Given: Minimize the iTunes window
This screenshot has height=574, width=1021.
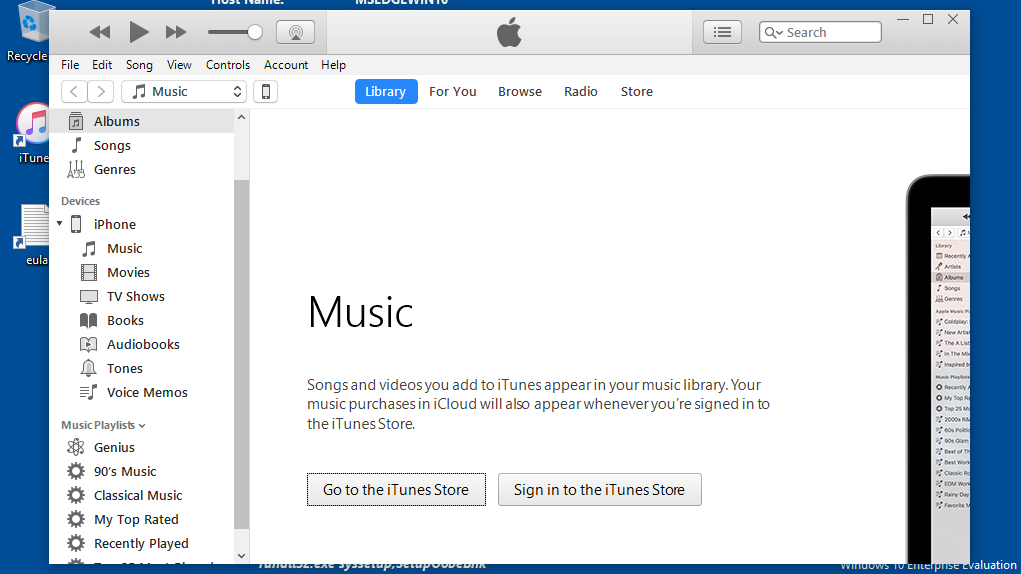Looking at the screenshot, I should coord(903,20).
